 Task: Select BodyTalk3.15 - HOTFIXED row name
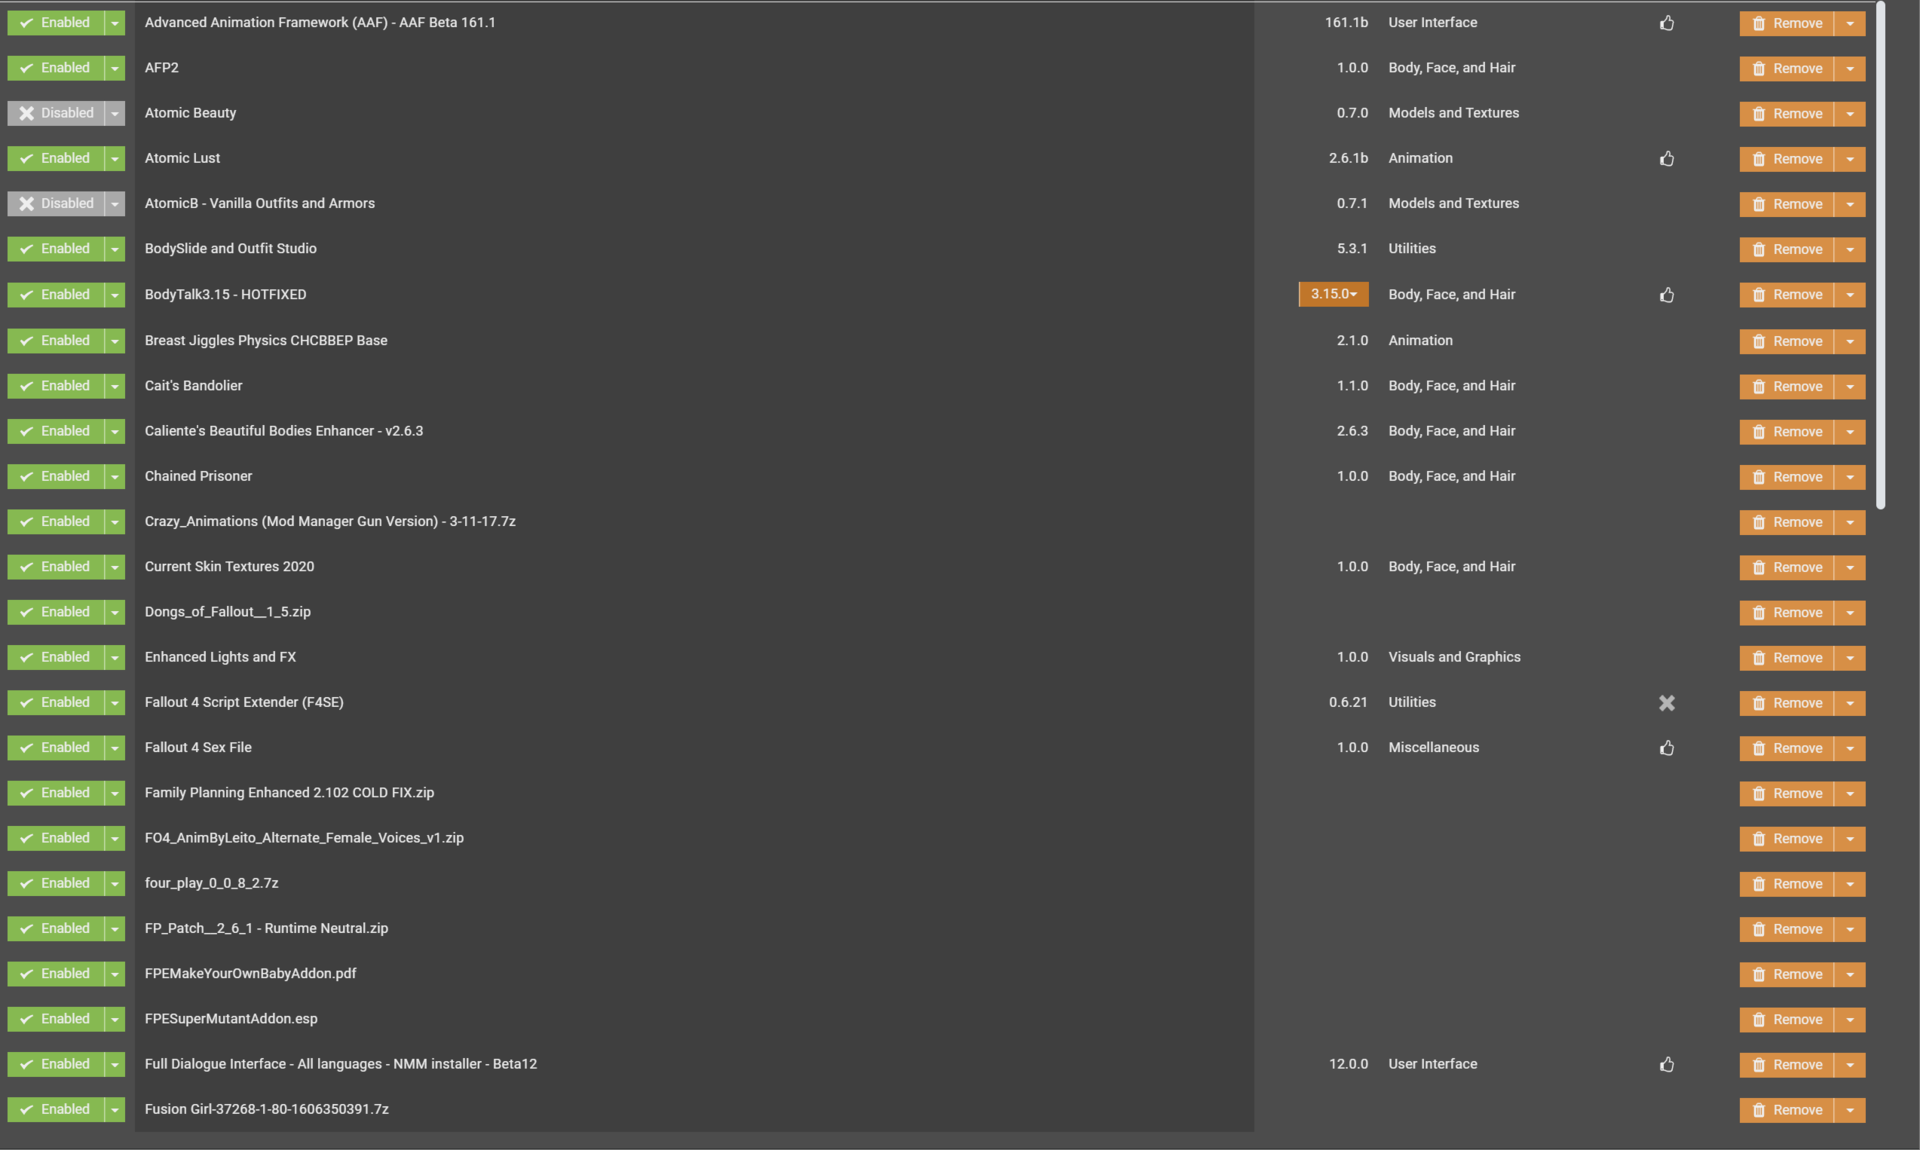(x=226, y=294)
